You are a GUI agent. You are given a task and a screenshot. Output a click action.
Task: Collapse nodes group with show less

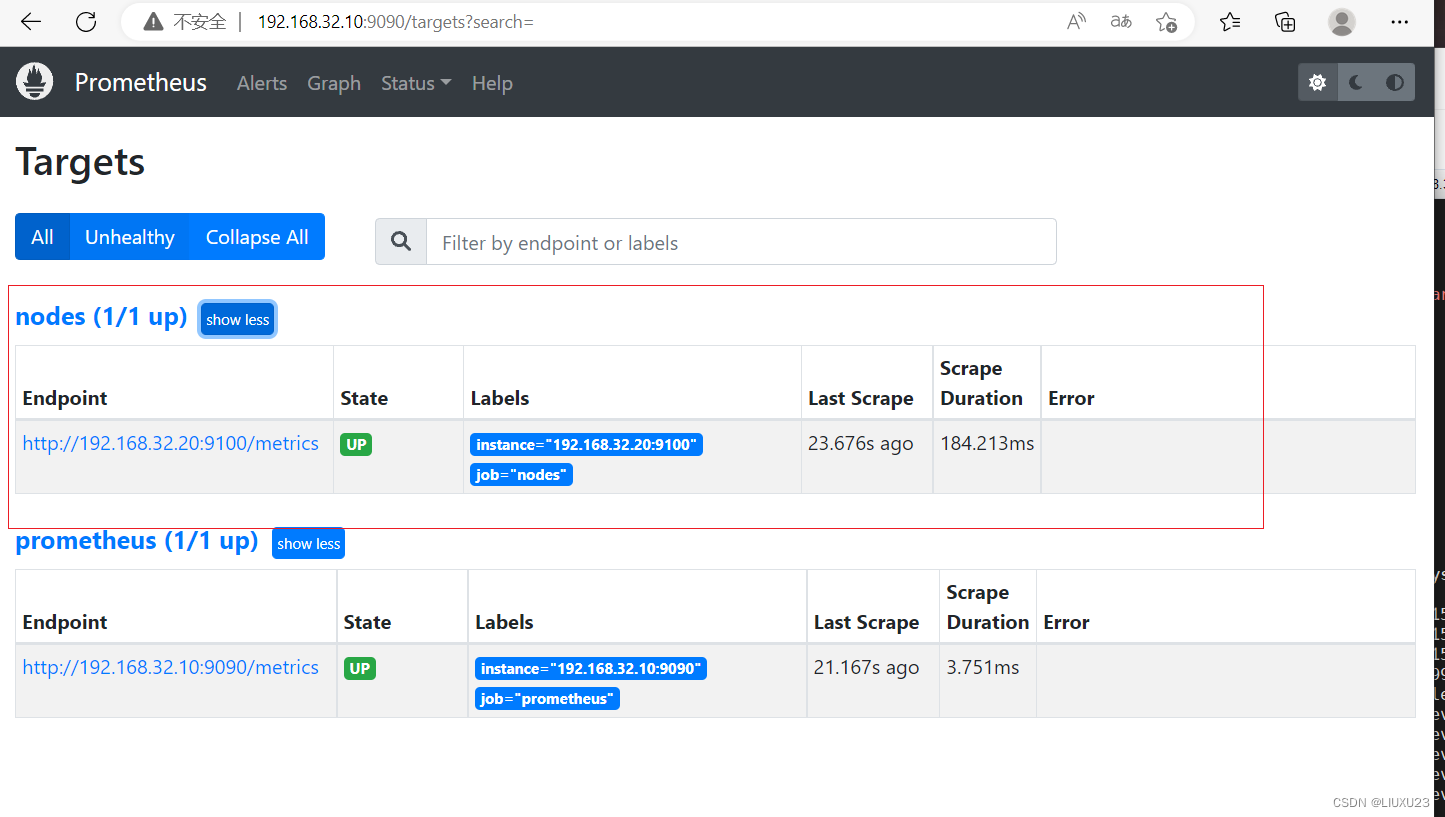(x=238, y=319)
